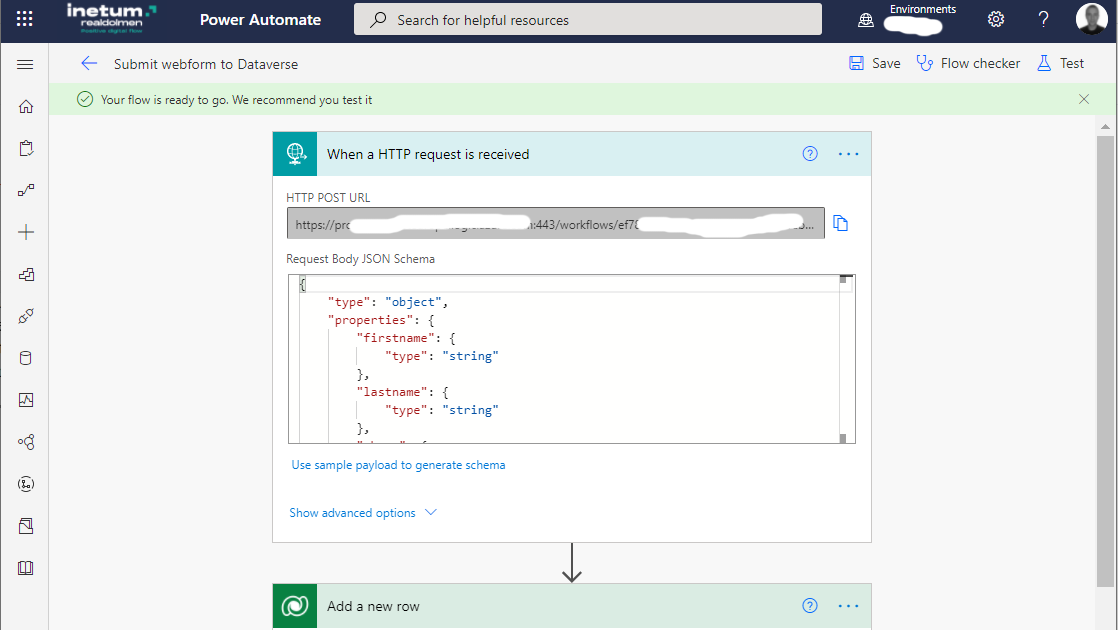This screenshot has width=1118, height=630.
Task: Click the search for helpful resources field
Action: [x=587, y=18]
